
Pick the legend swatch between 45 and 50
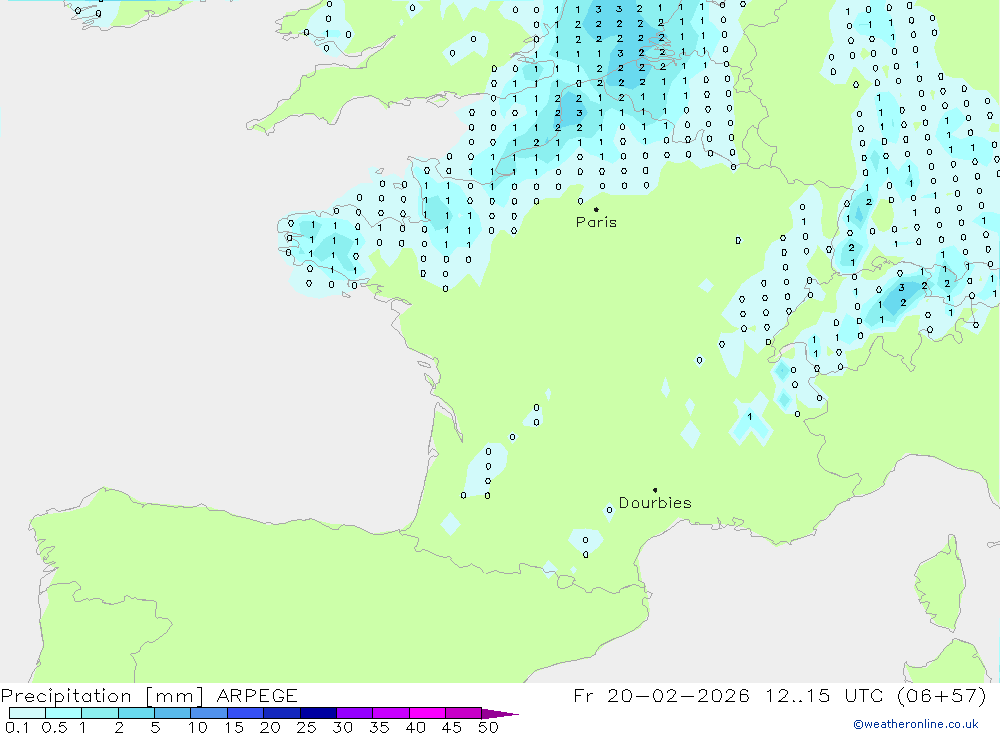click(x=464, y=713)
